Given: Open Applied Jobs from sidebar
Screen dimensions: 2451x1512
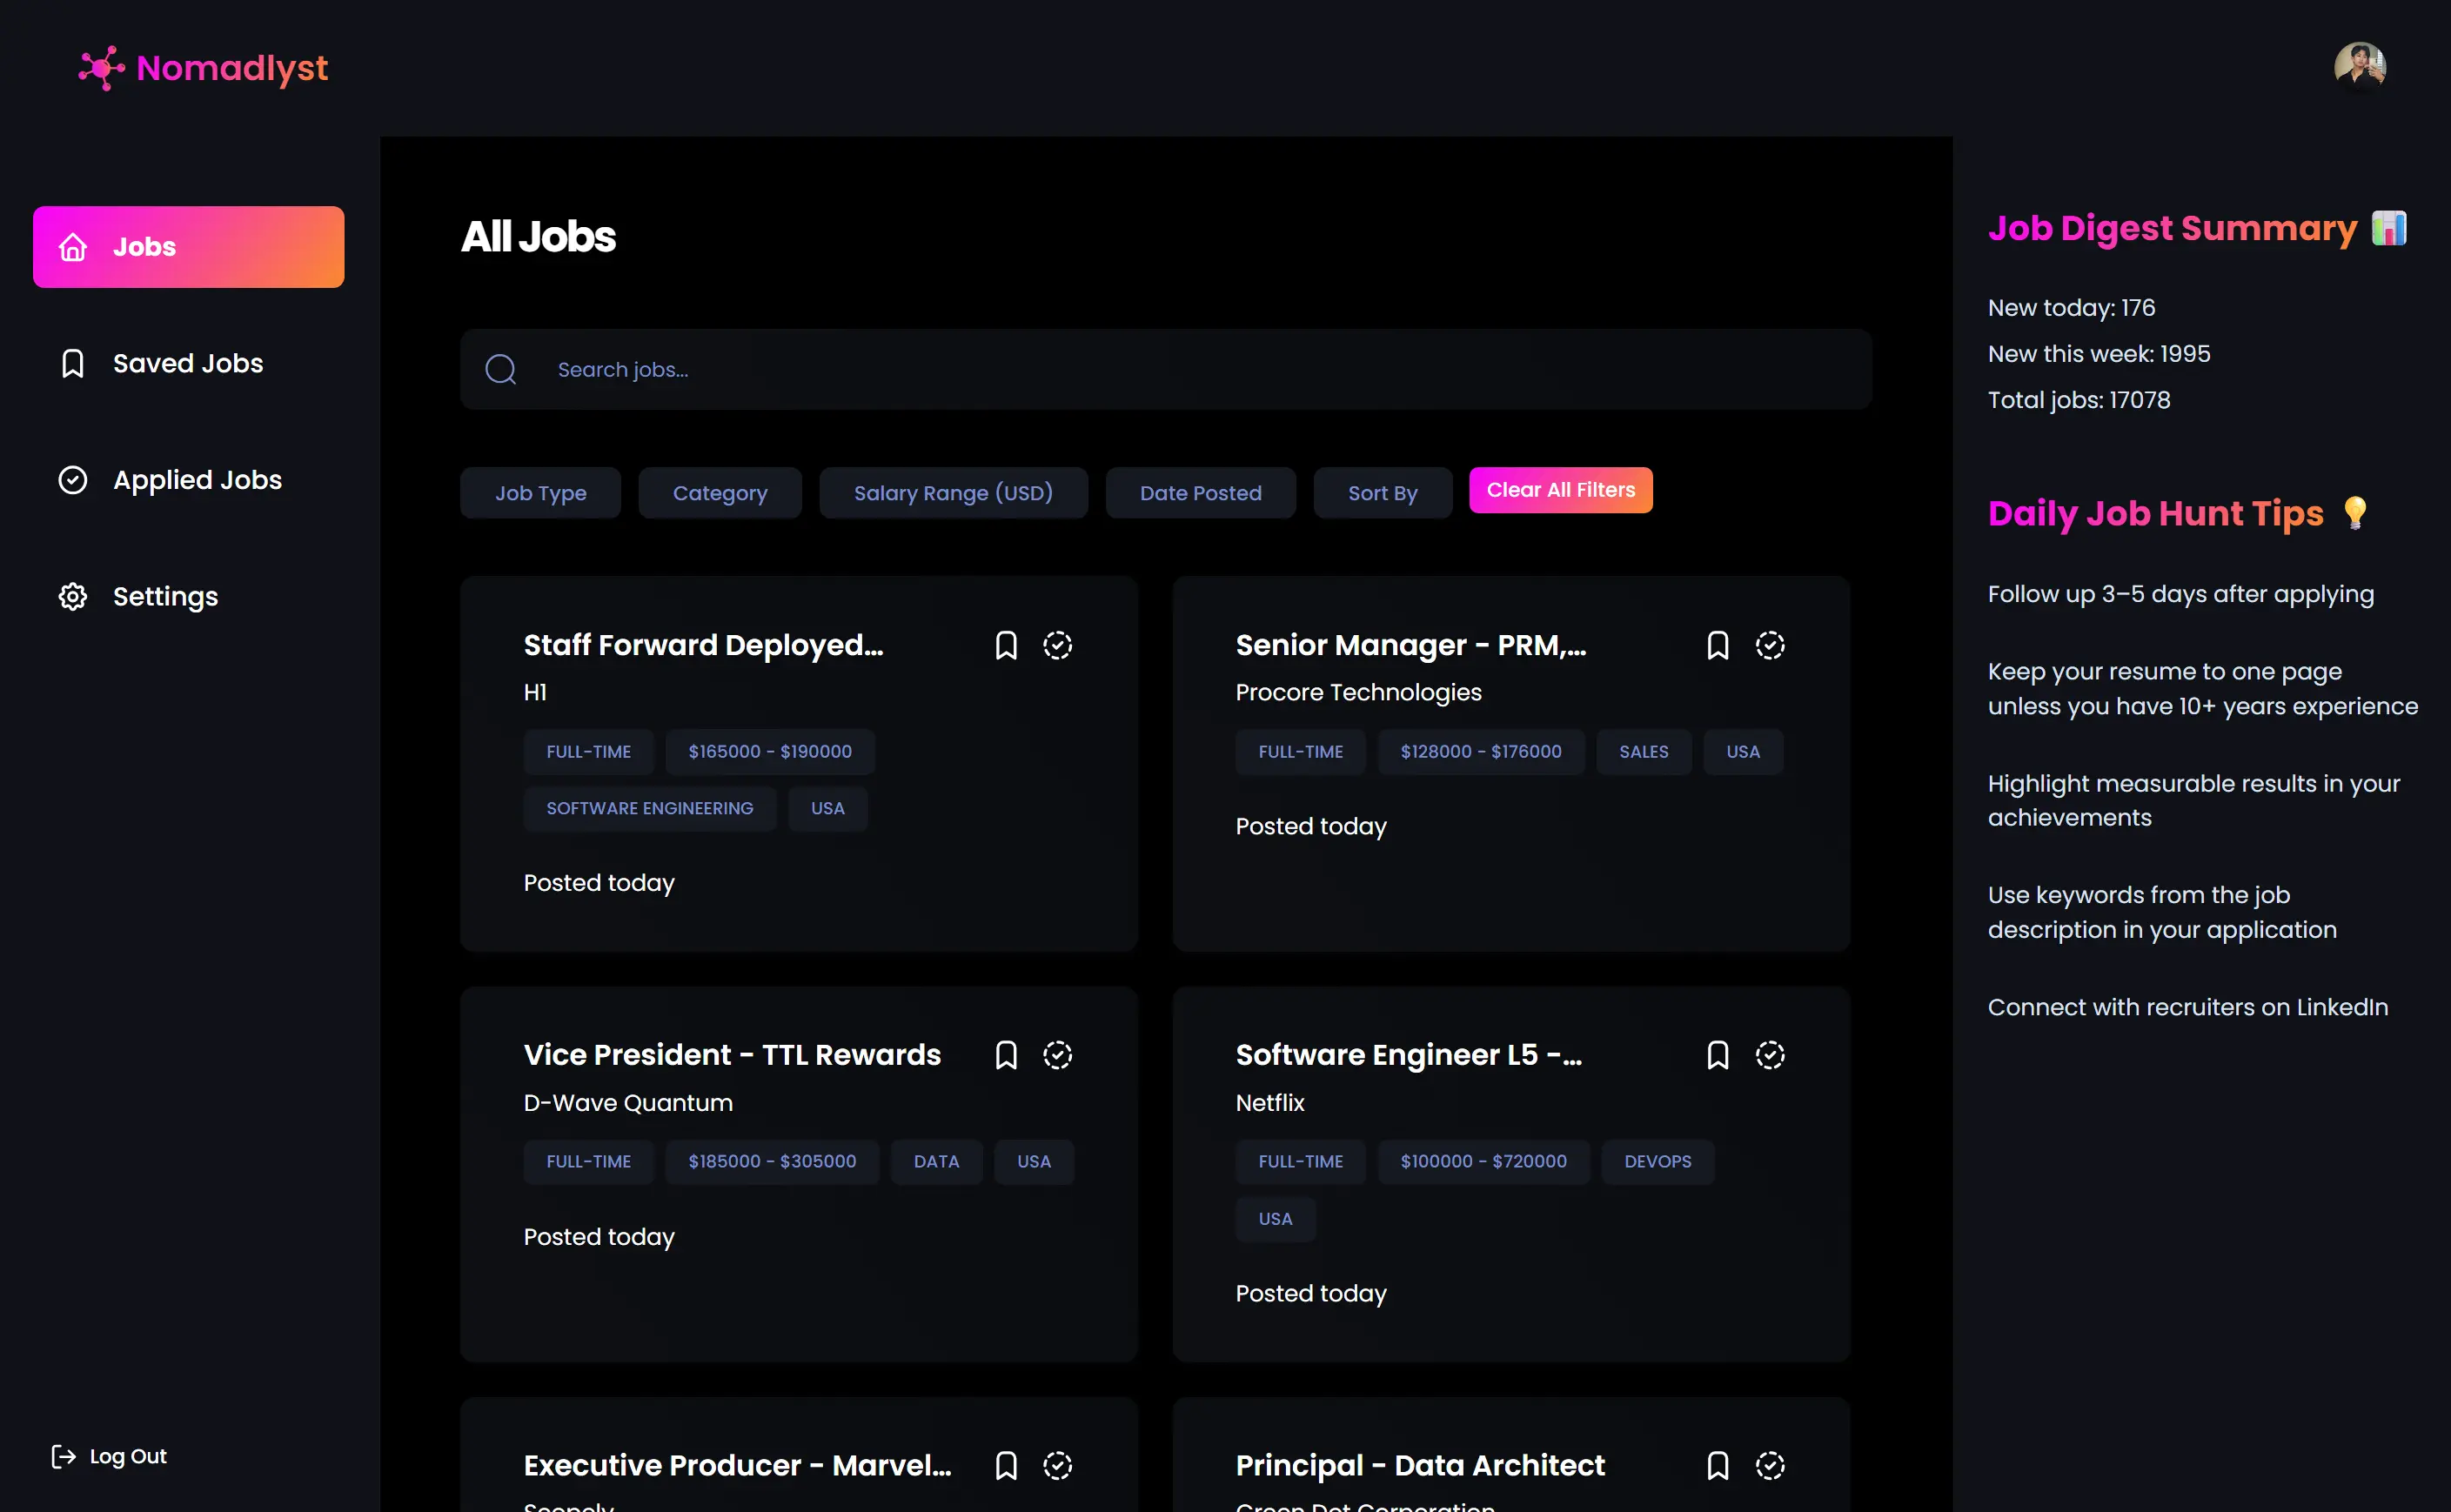Looking at the screenshot, I should coord(196,480).
